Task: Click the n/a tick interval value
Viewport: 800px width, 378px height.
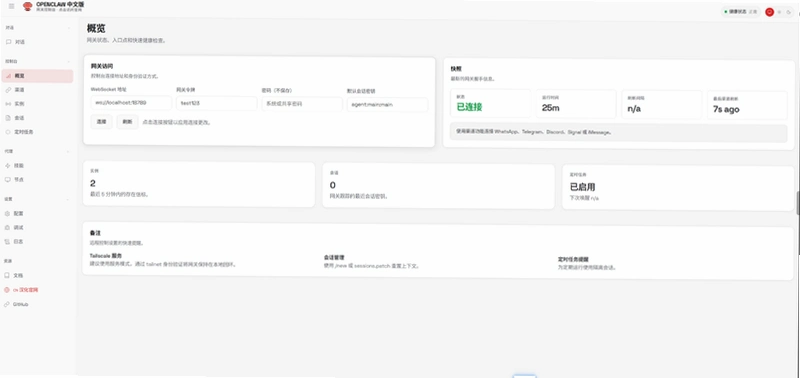Action: tap(634, 109)
